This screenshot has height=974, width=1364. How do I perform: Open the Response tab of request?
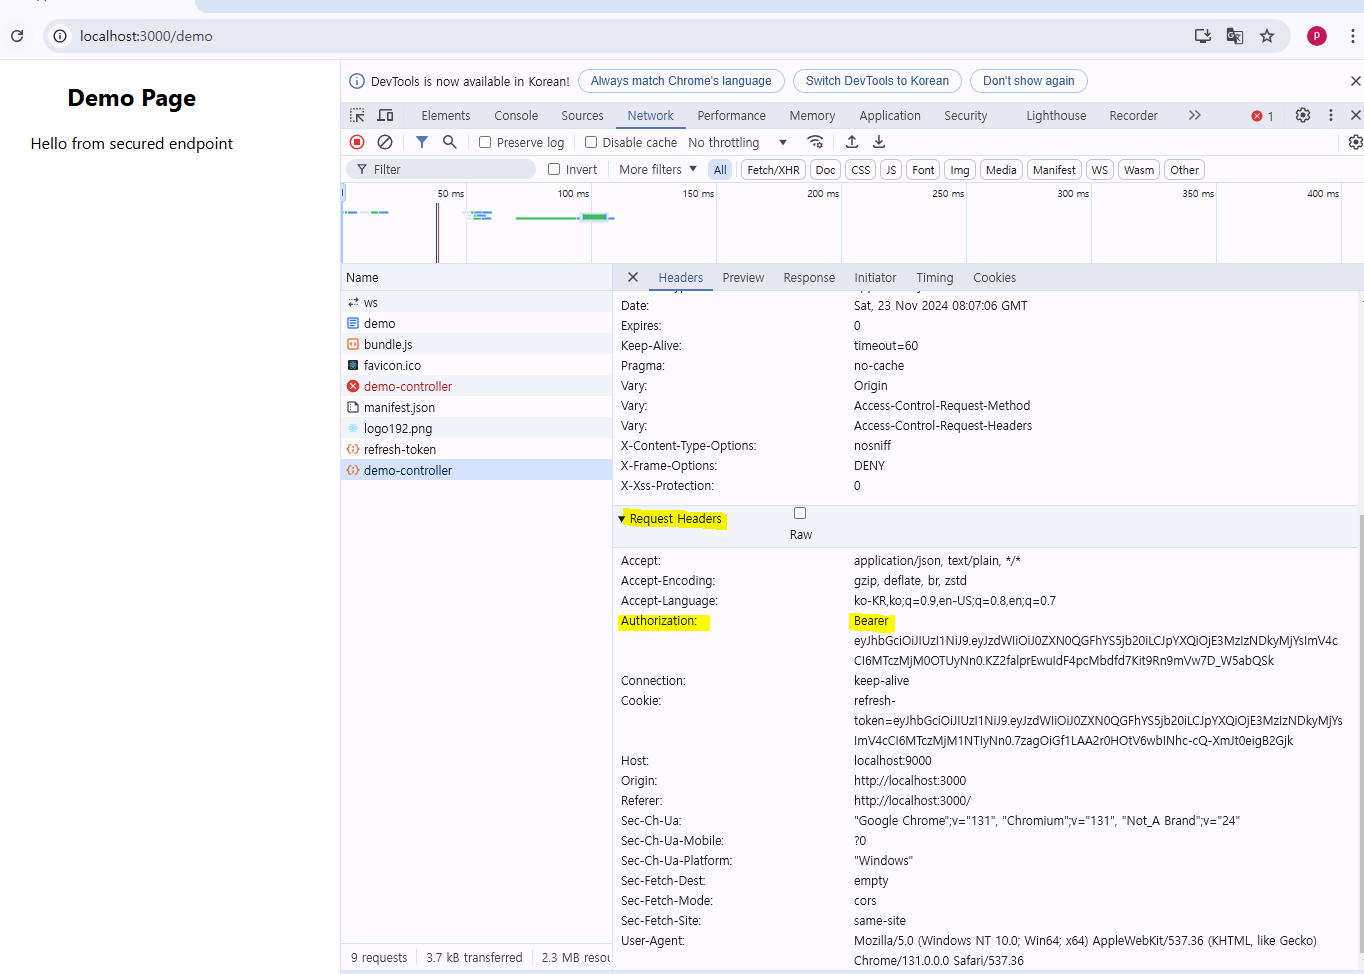[x=809, y=277]
